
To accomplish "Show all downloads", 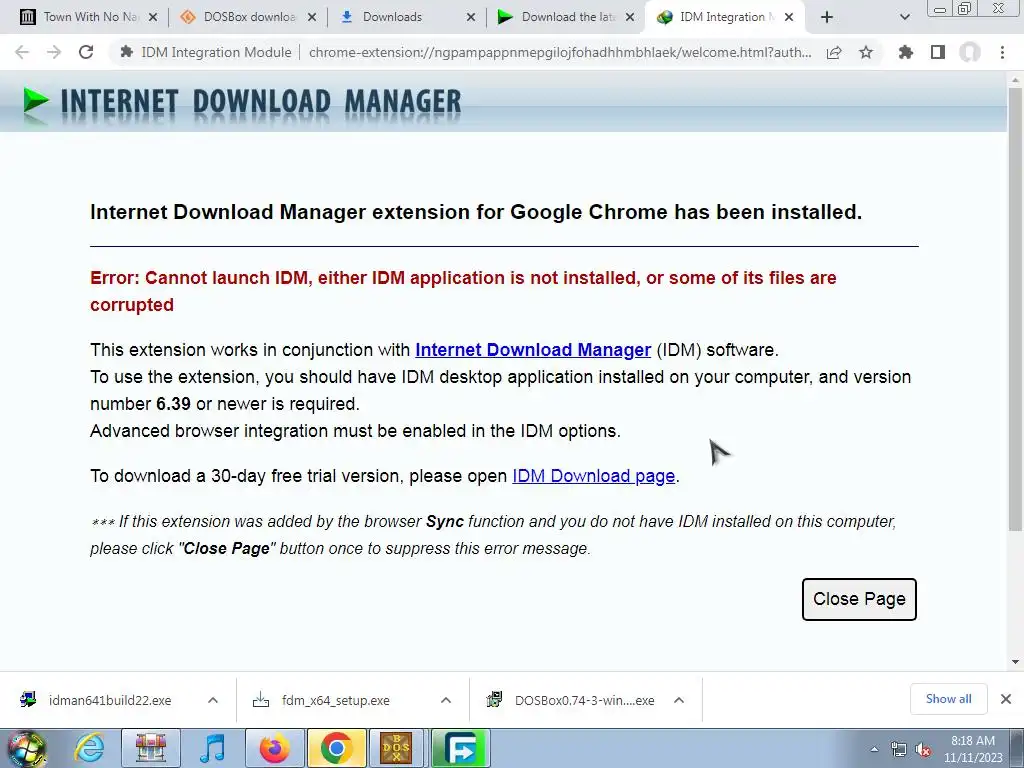I will click(x=948, y=699).
